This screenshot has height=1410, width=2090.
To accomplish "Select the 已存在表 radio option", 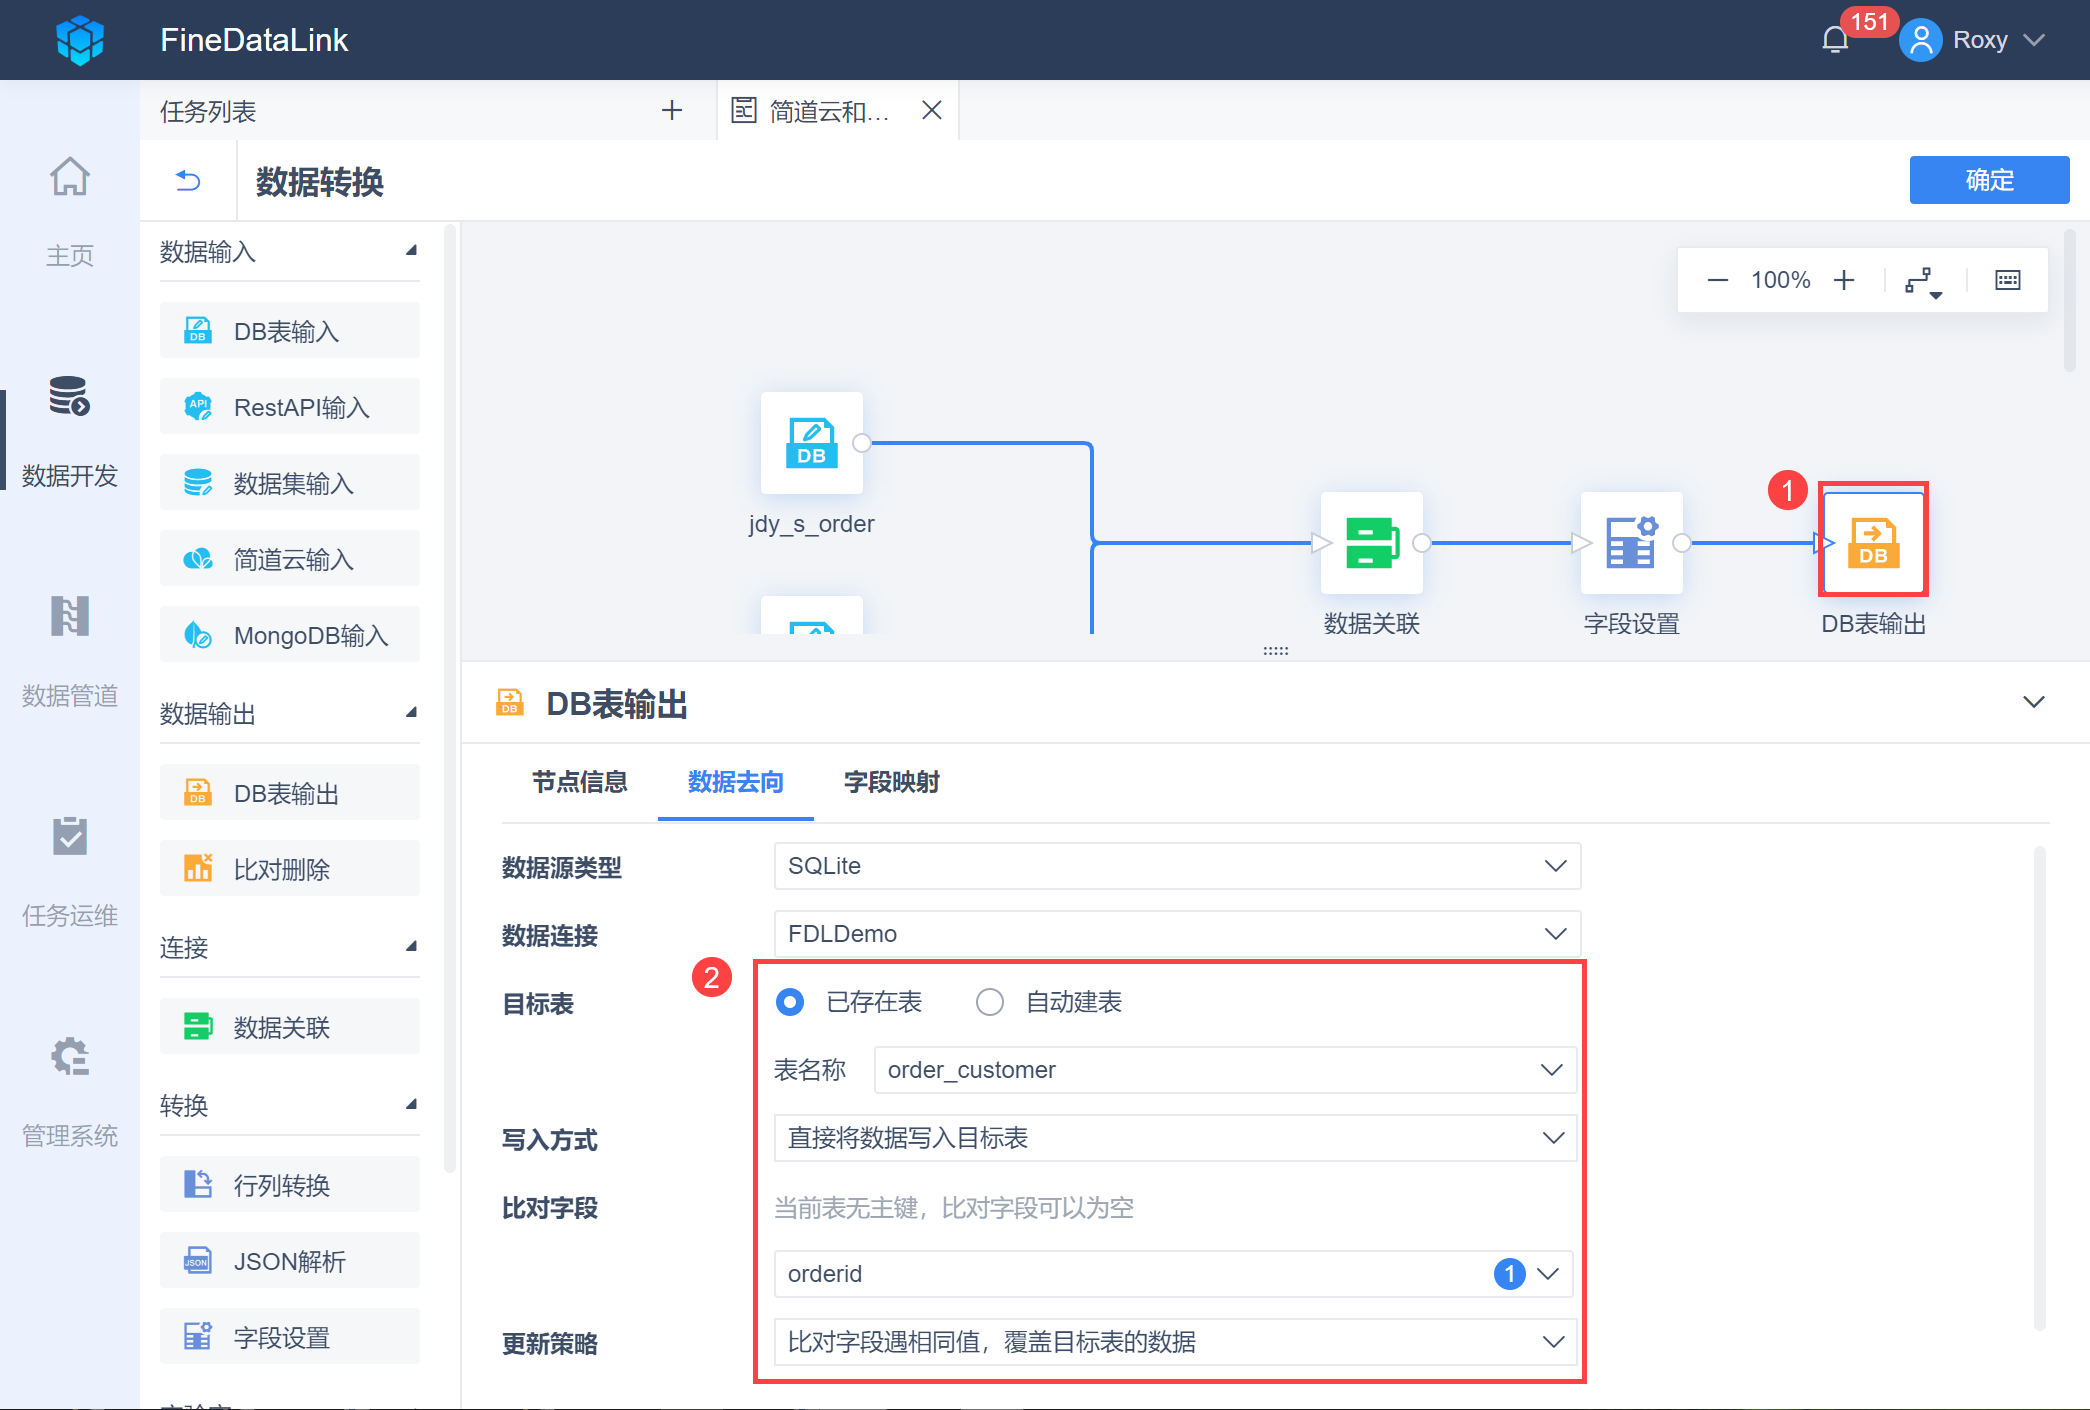I will pos(790,1002).
